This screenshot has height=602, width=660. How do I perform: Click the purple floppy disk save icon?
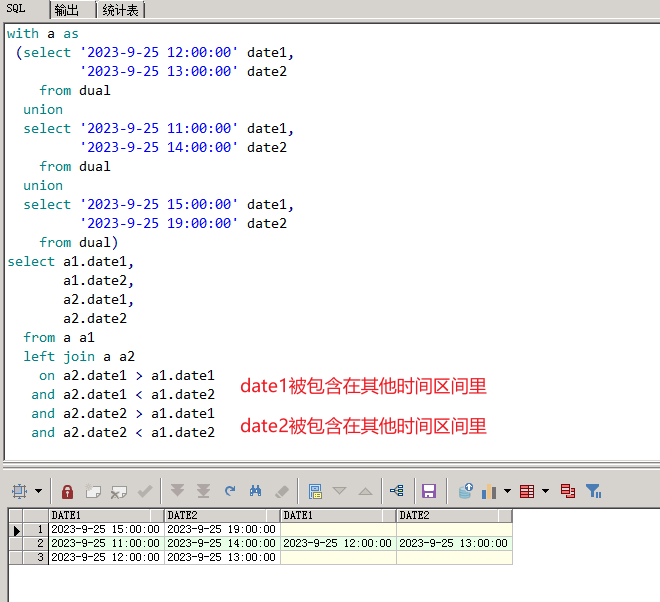pyautogui.click(x=429, y=491)
